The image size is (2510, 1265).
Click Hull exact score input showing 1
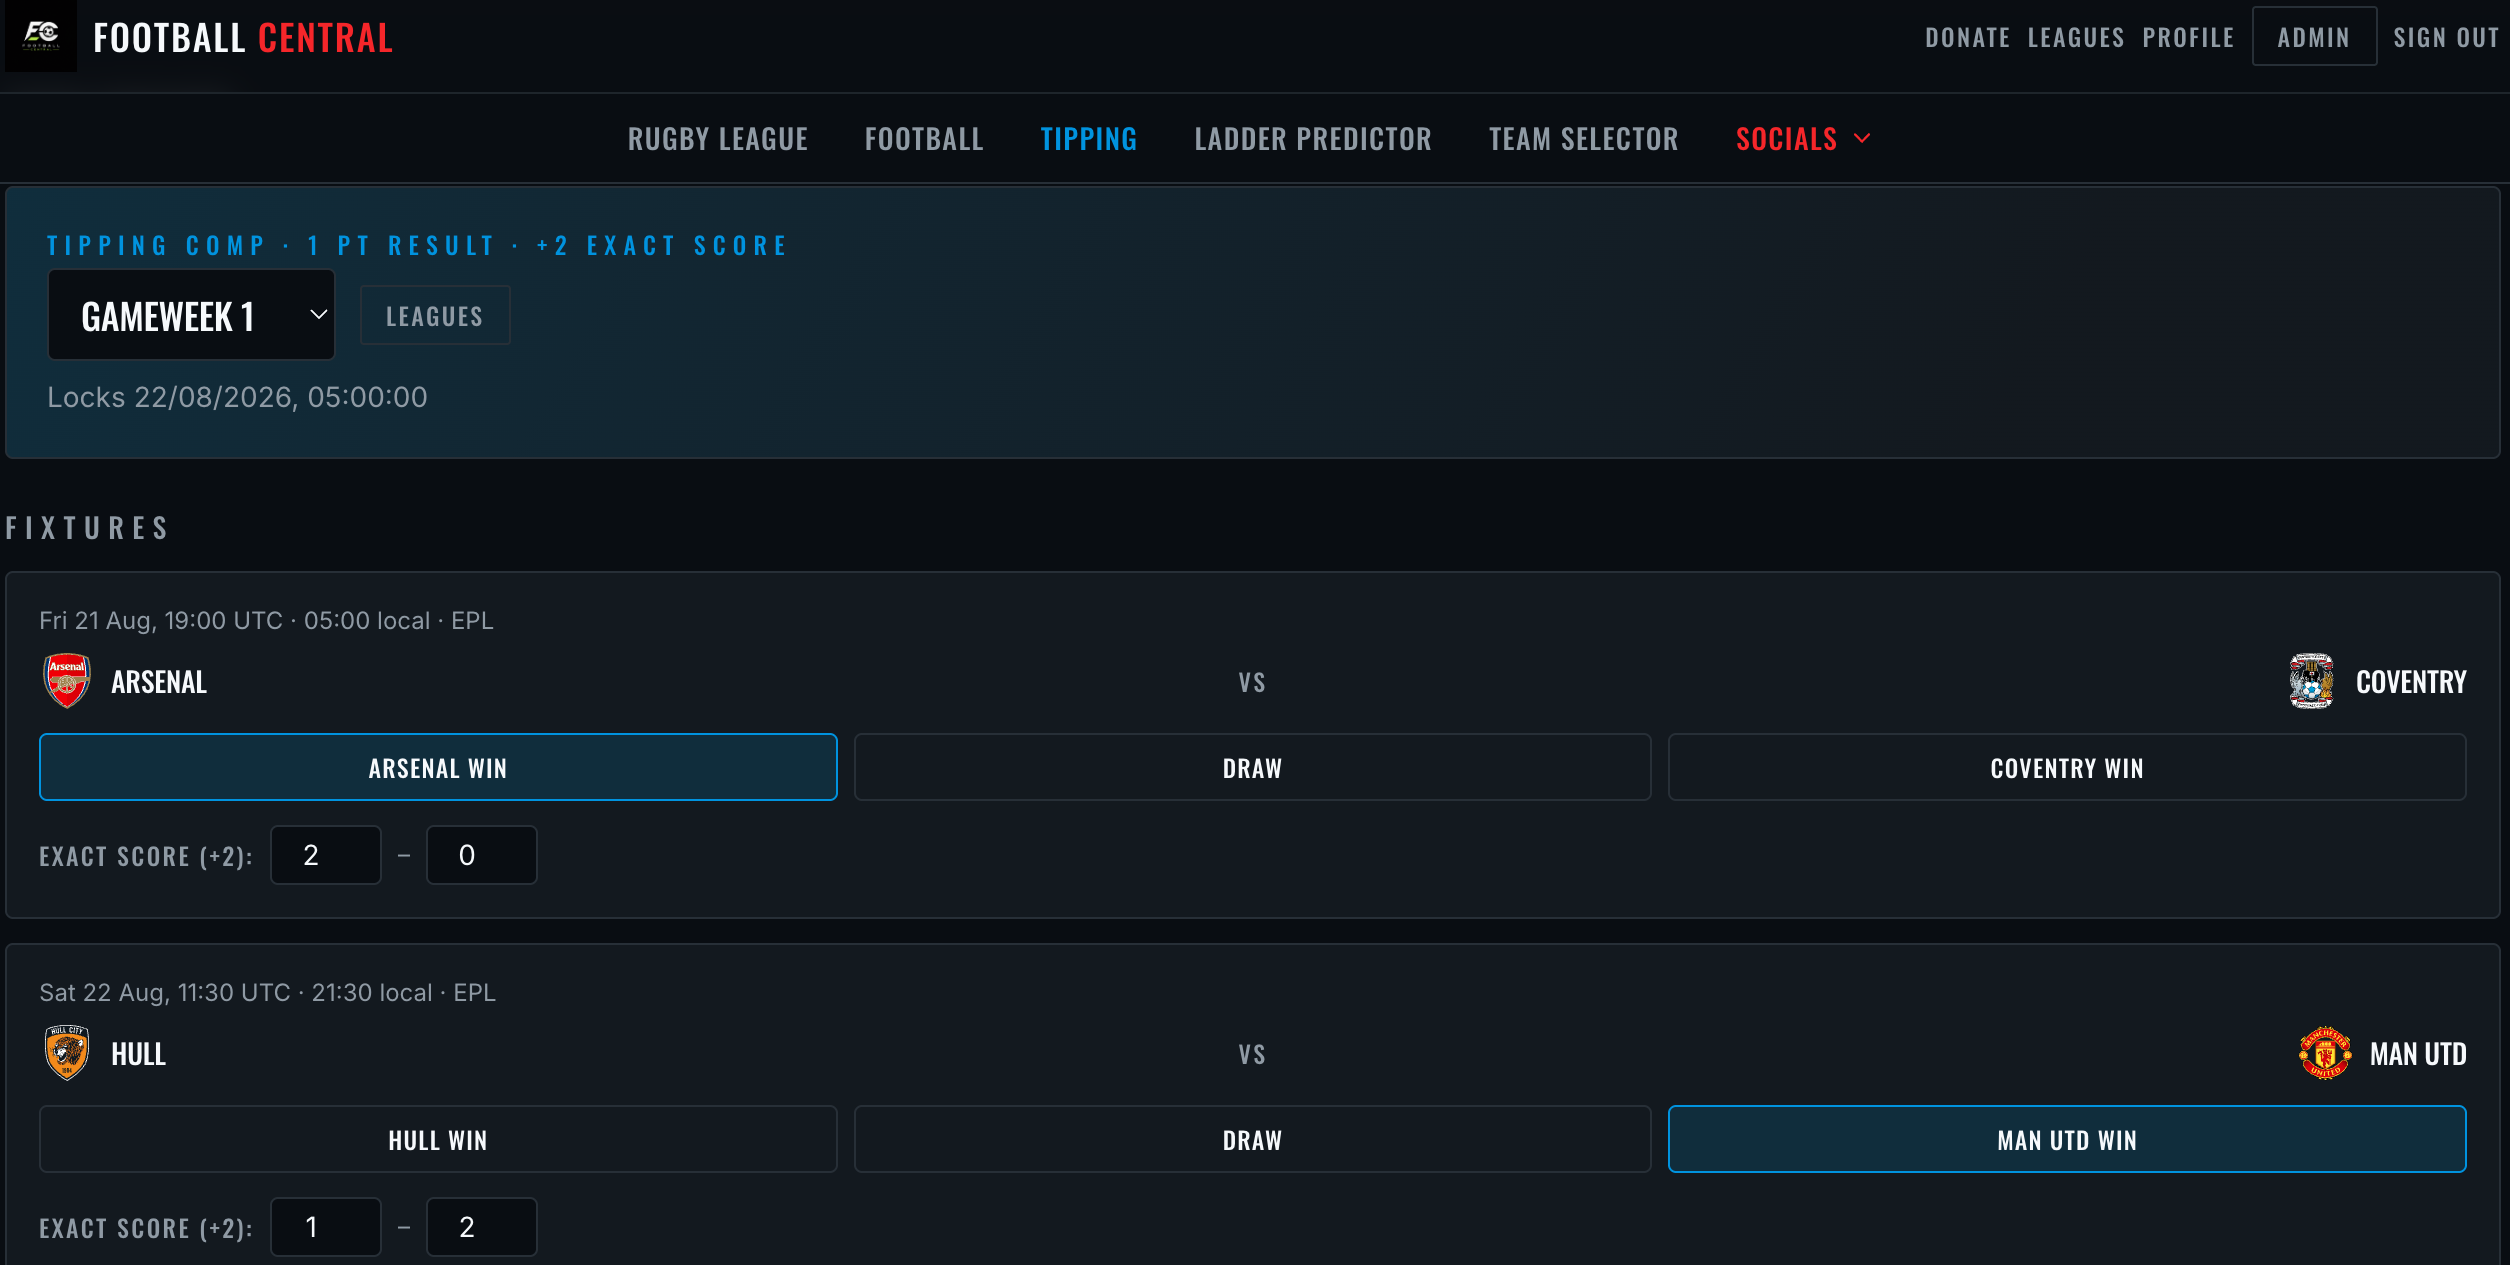pos(326,1227)
